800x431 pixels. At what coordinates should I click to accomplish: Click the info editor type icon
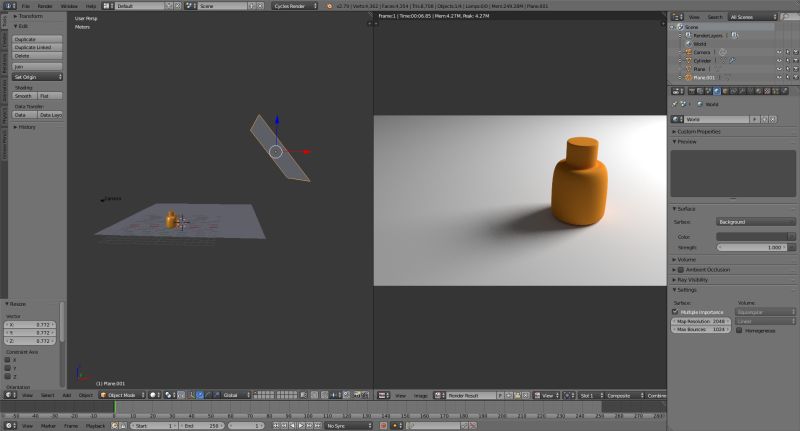tap(10, 6)
